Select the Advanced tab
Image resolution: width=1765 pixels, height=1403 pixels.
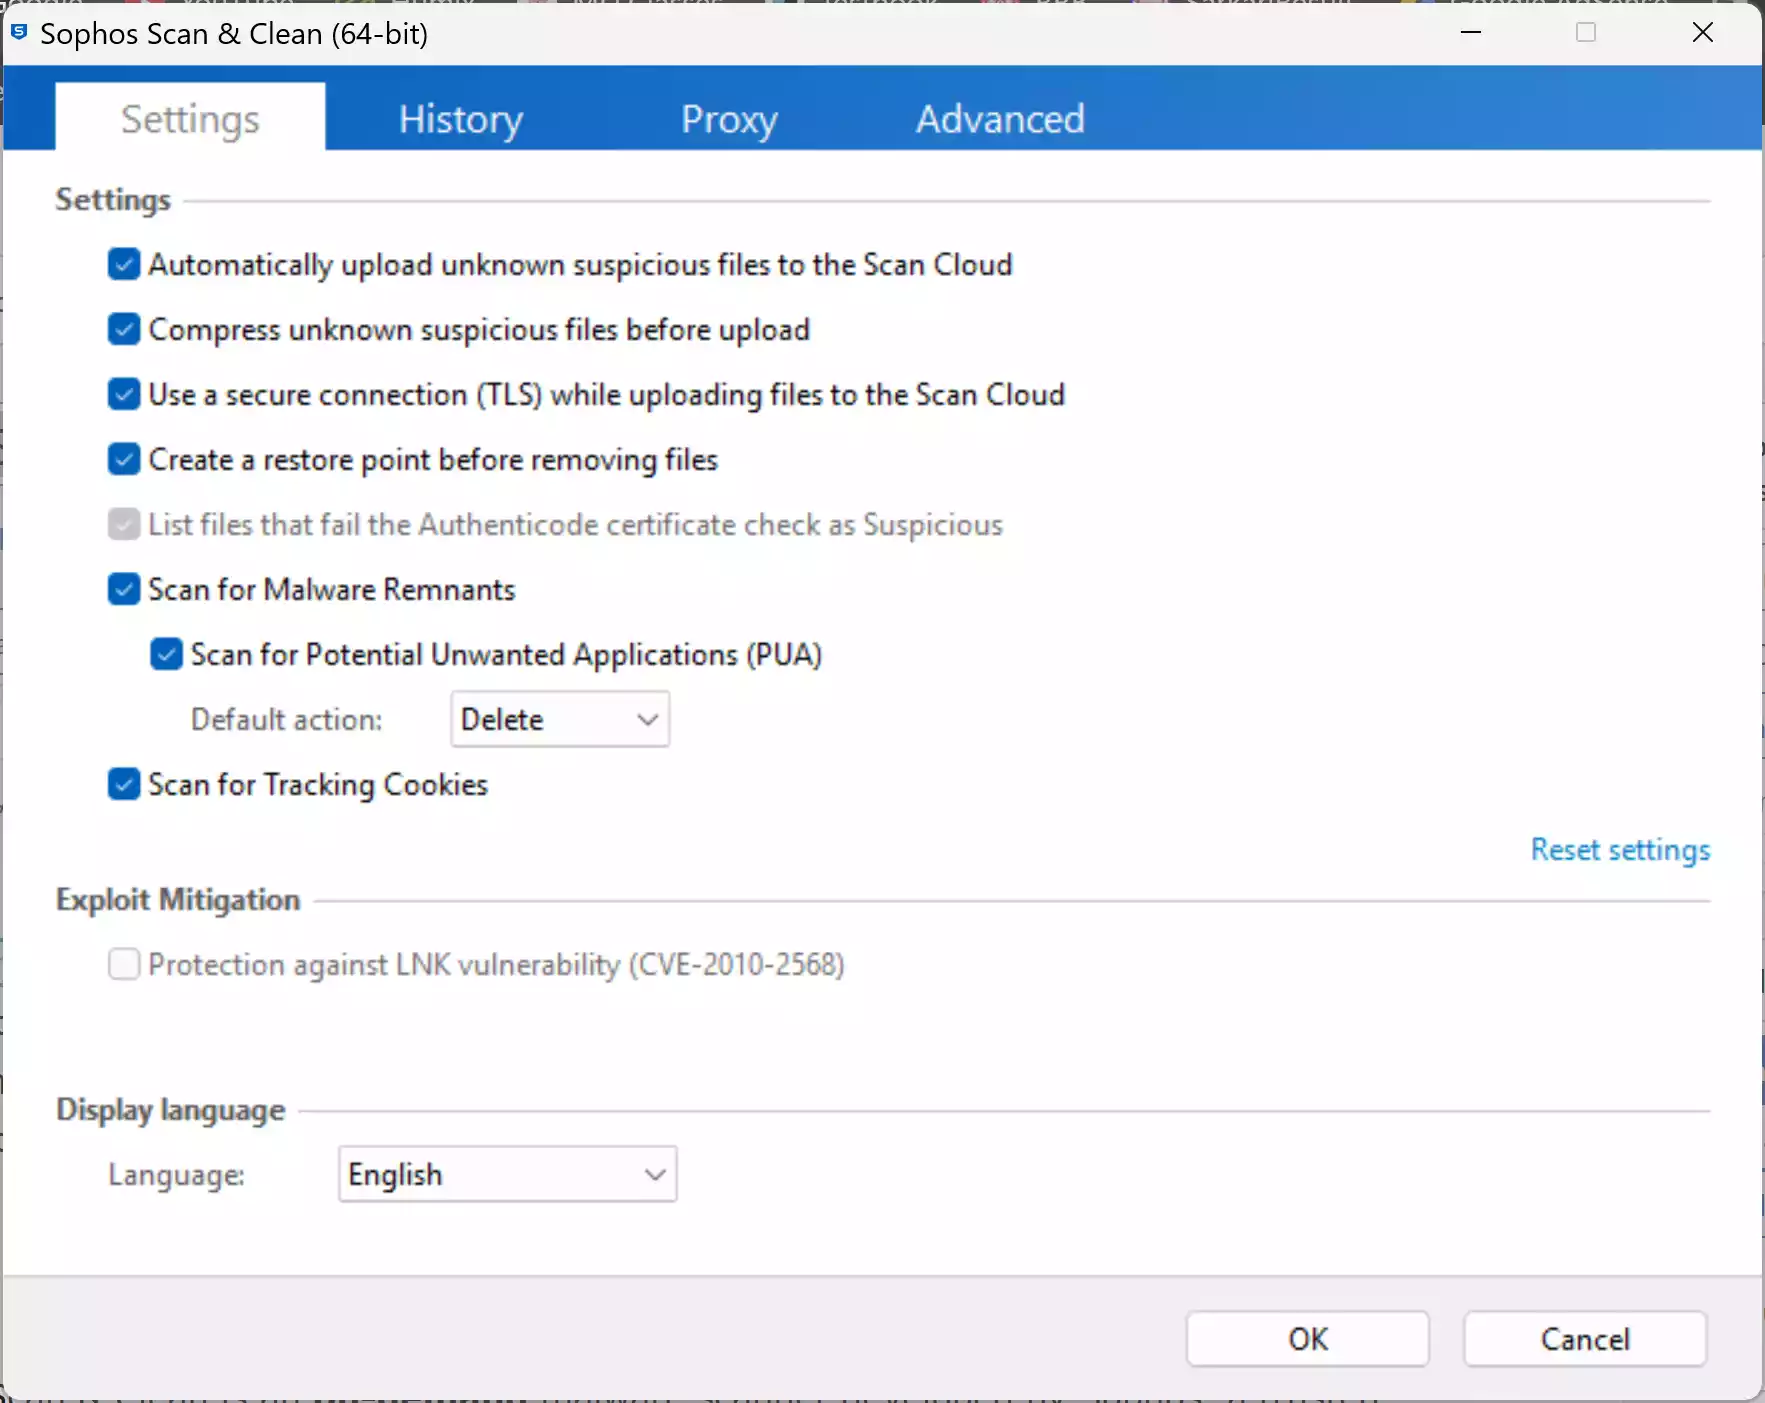pyautogui.click(x=998, y=117)
